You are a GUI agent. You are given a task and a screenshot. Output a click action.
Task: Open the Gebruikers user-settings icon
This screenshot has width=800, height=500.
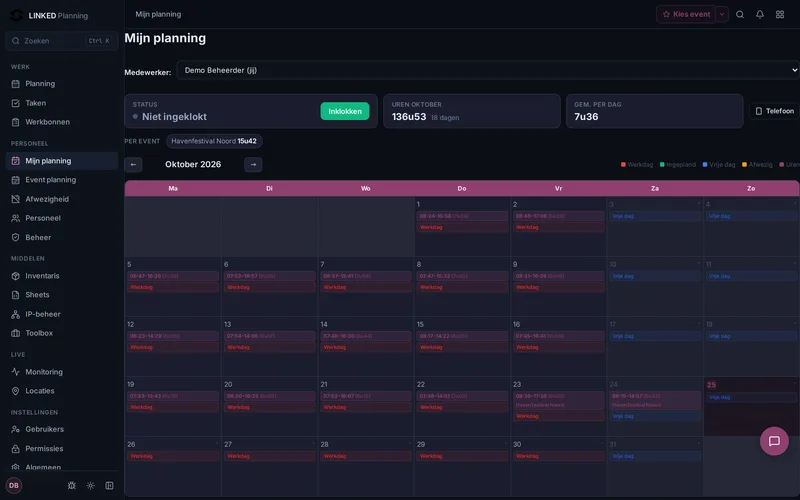pos(16,429)
